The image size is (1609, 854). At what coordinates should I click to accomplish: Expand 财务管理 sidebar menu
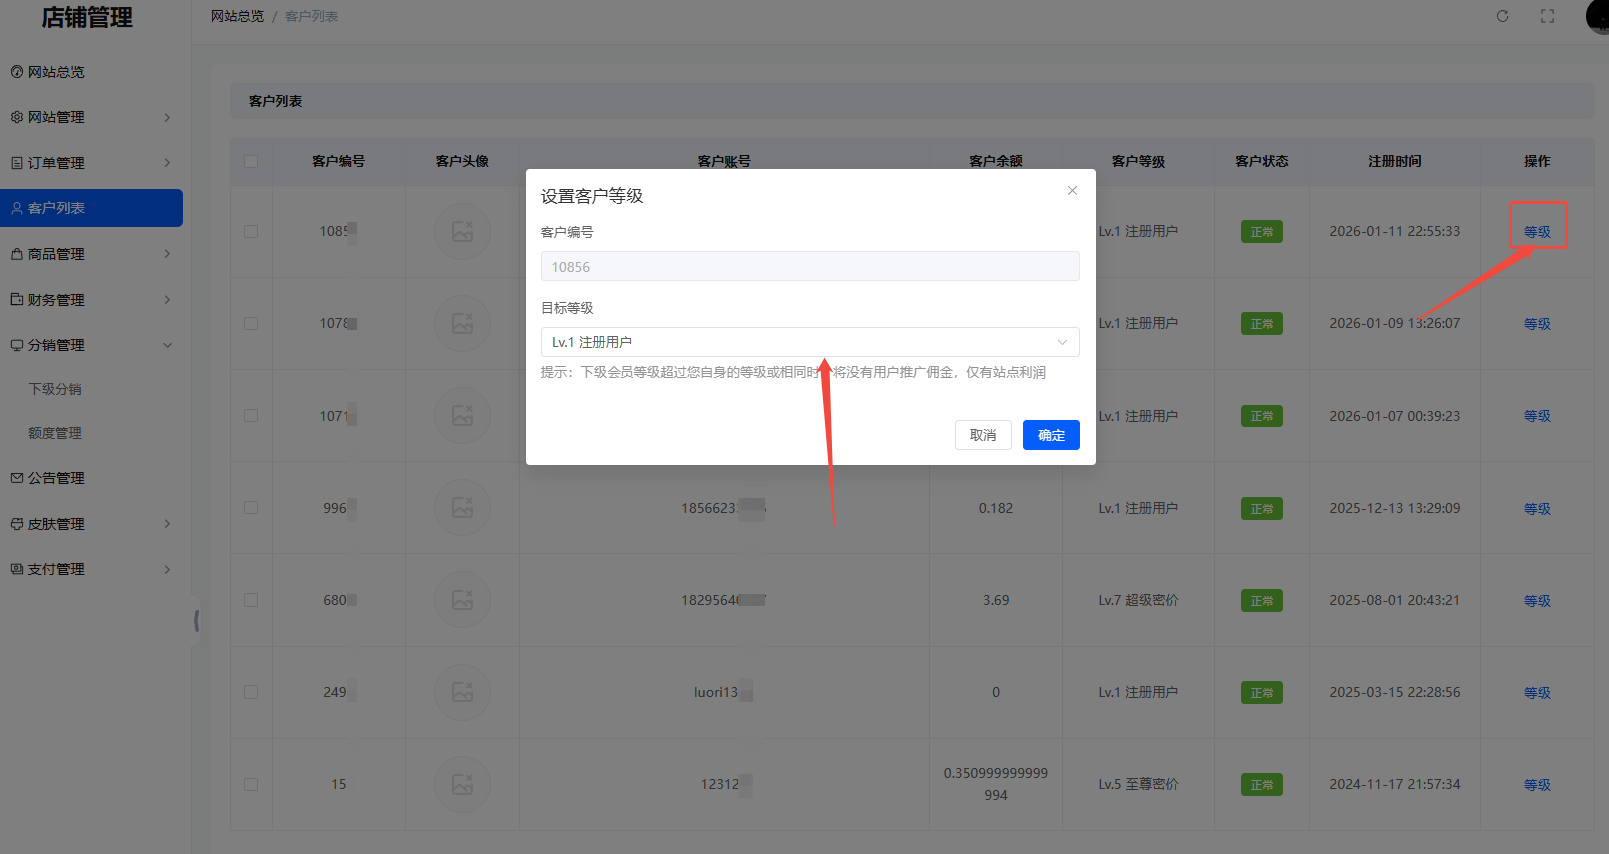click(x=92, y=300)
